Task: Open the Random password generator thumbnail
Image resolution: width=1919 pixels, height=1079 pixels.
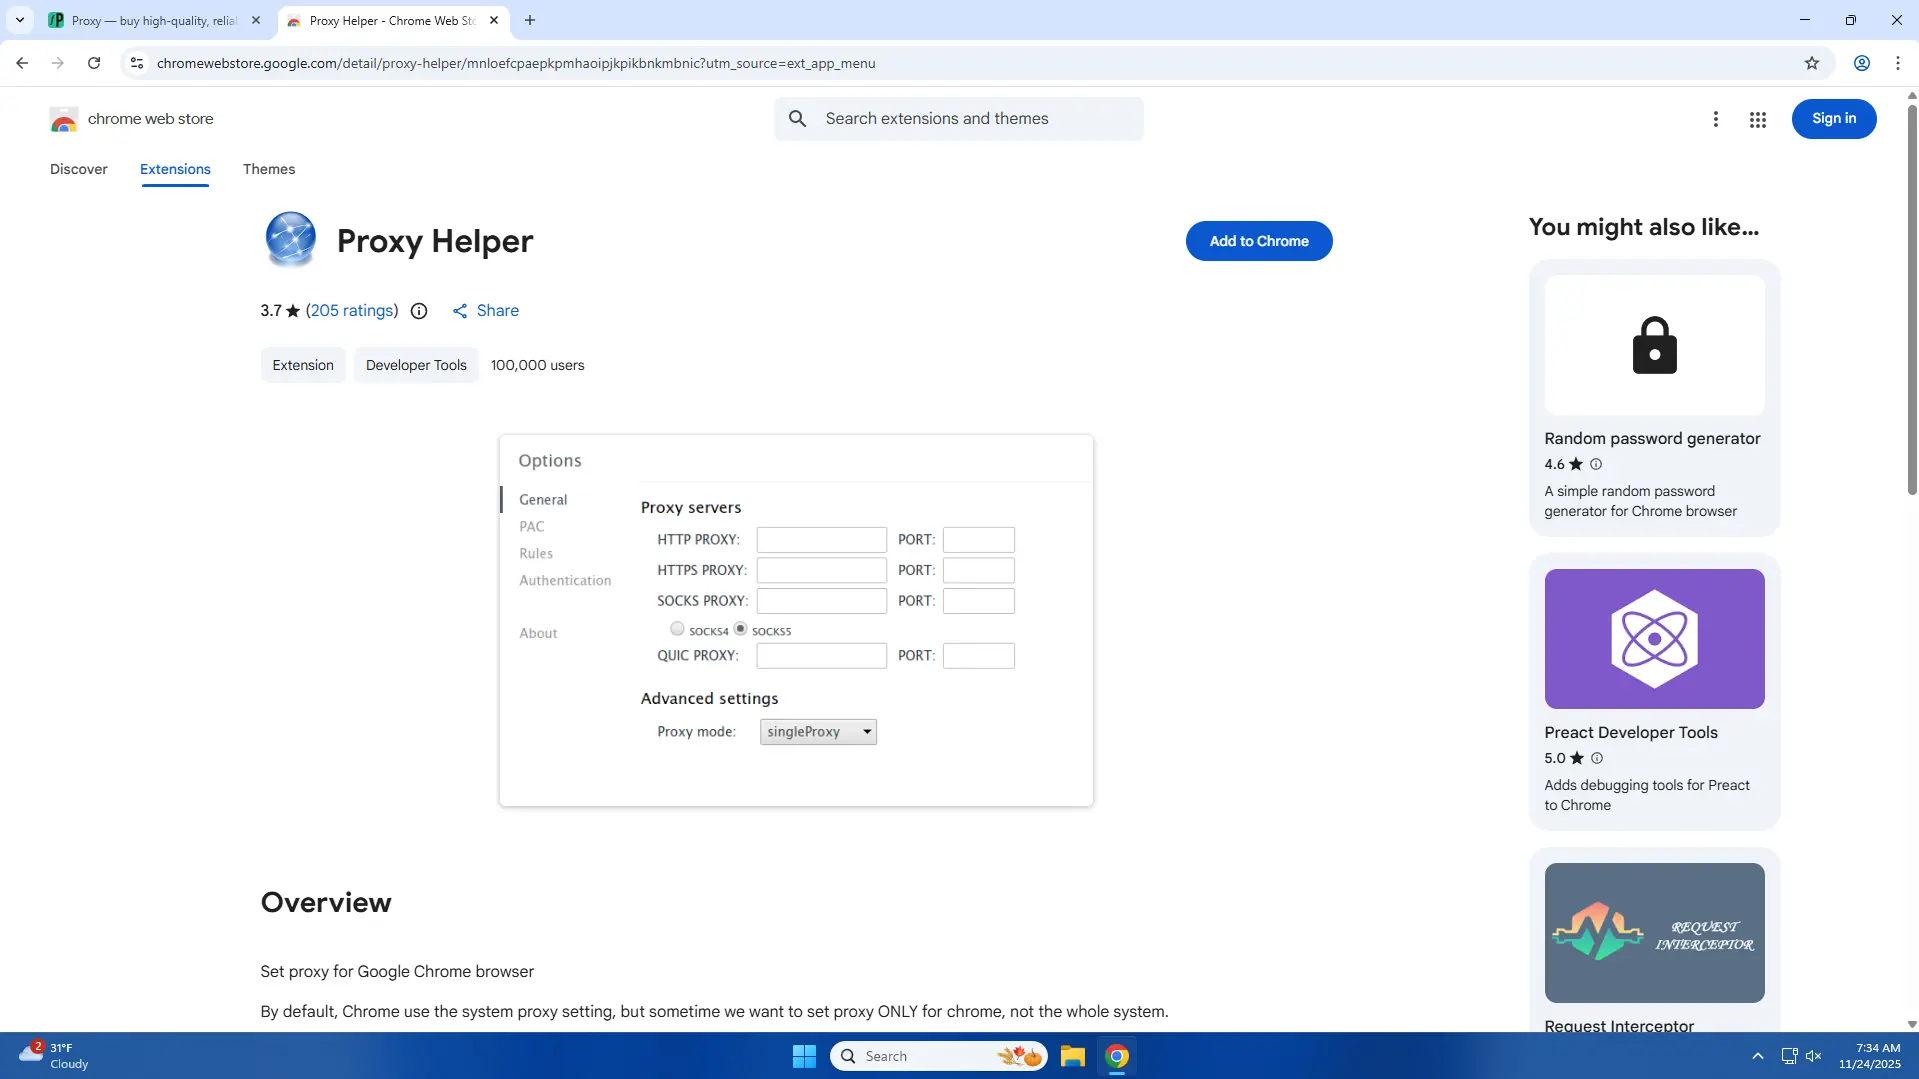Action: (1654, 345)
